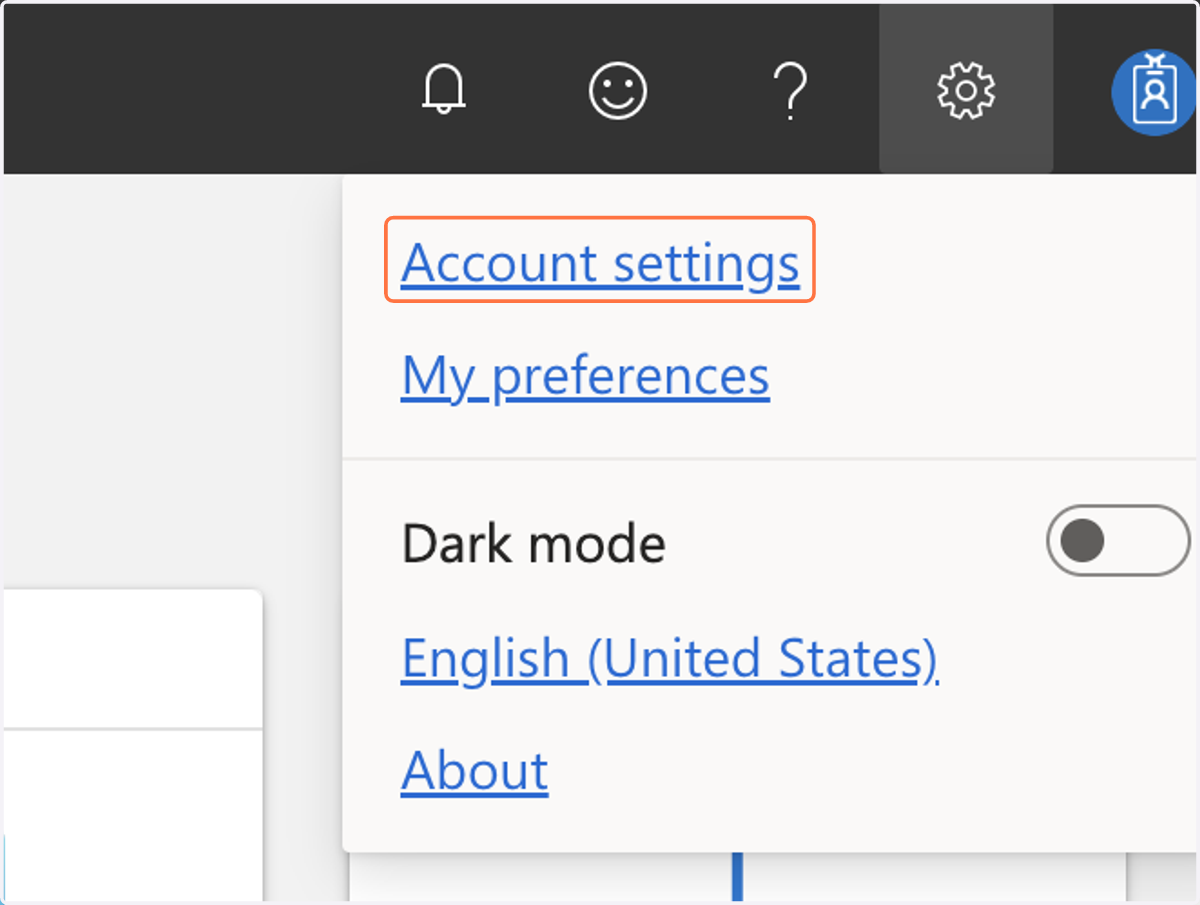The image size is (1200, 905).
Task: Open the notifications bell icon
Action: pos(444,91)
